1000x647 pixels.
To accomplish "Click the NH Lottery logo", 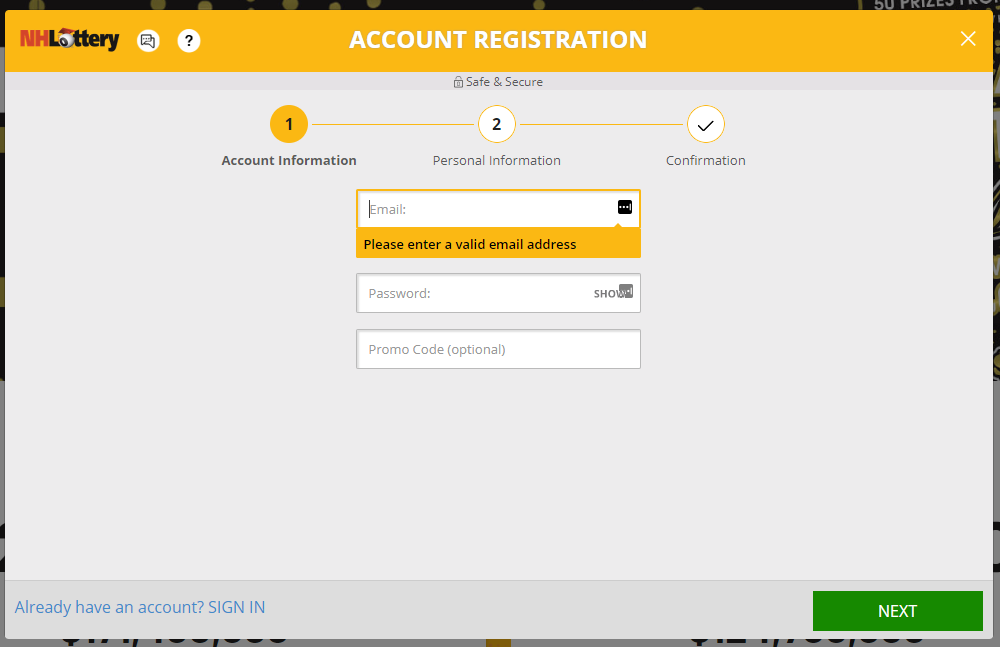I will pyautogui.click(x=69, y=40).
